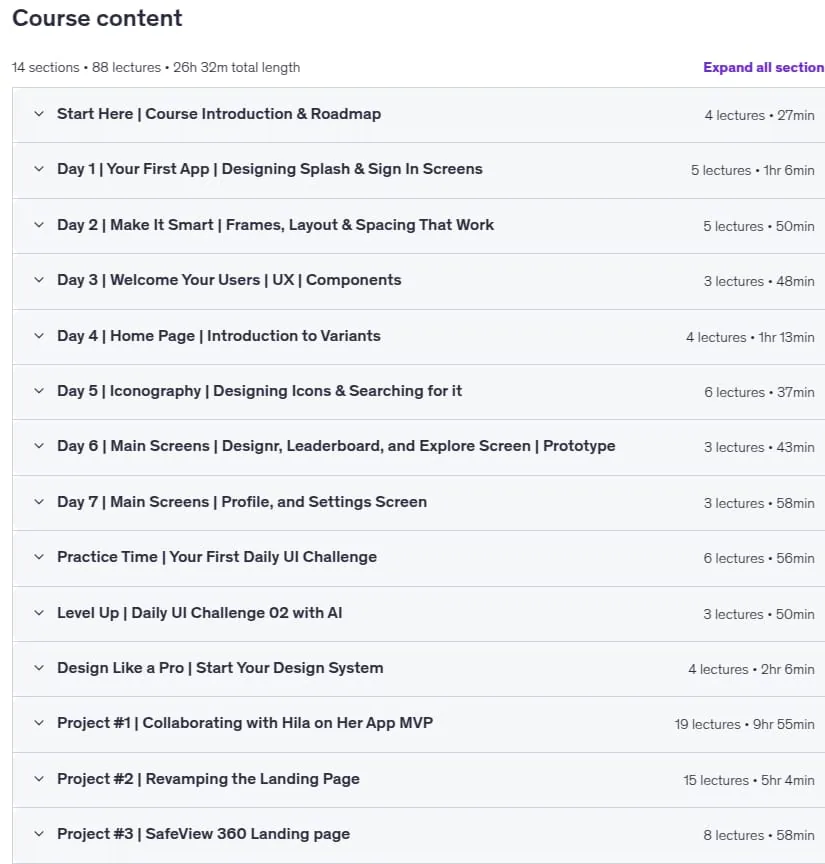Click Project #2 Revamping the Landing Page

click(208, 779)
